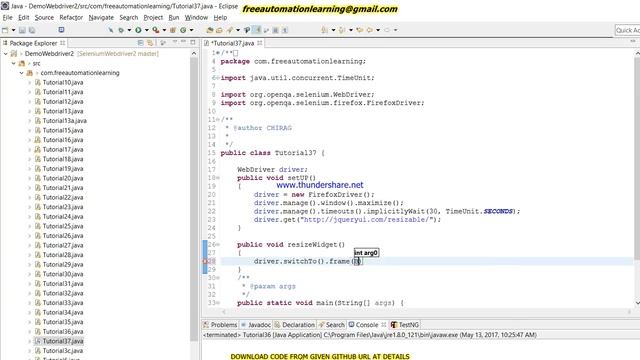Expand the Tutorial10.java tree node
This screenshot has height=360, width=640.
point(29,82)
